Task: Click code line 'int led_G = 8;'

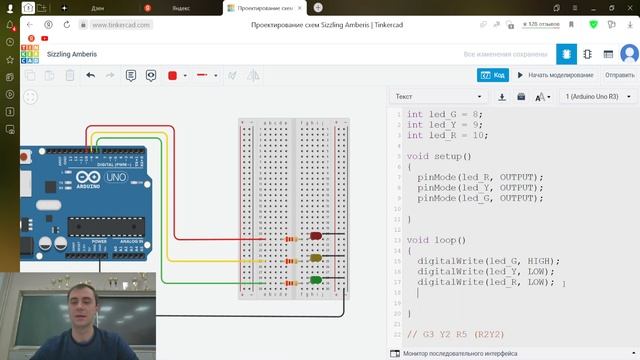Action: point(444,114)
